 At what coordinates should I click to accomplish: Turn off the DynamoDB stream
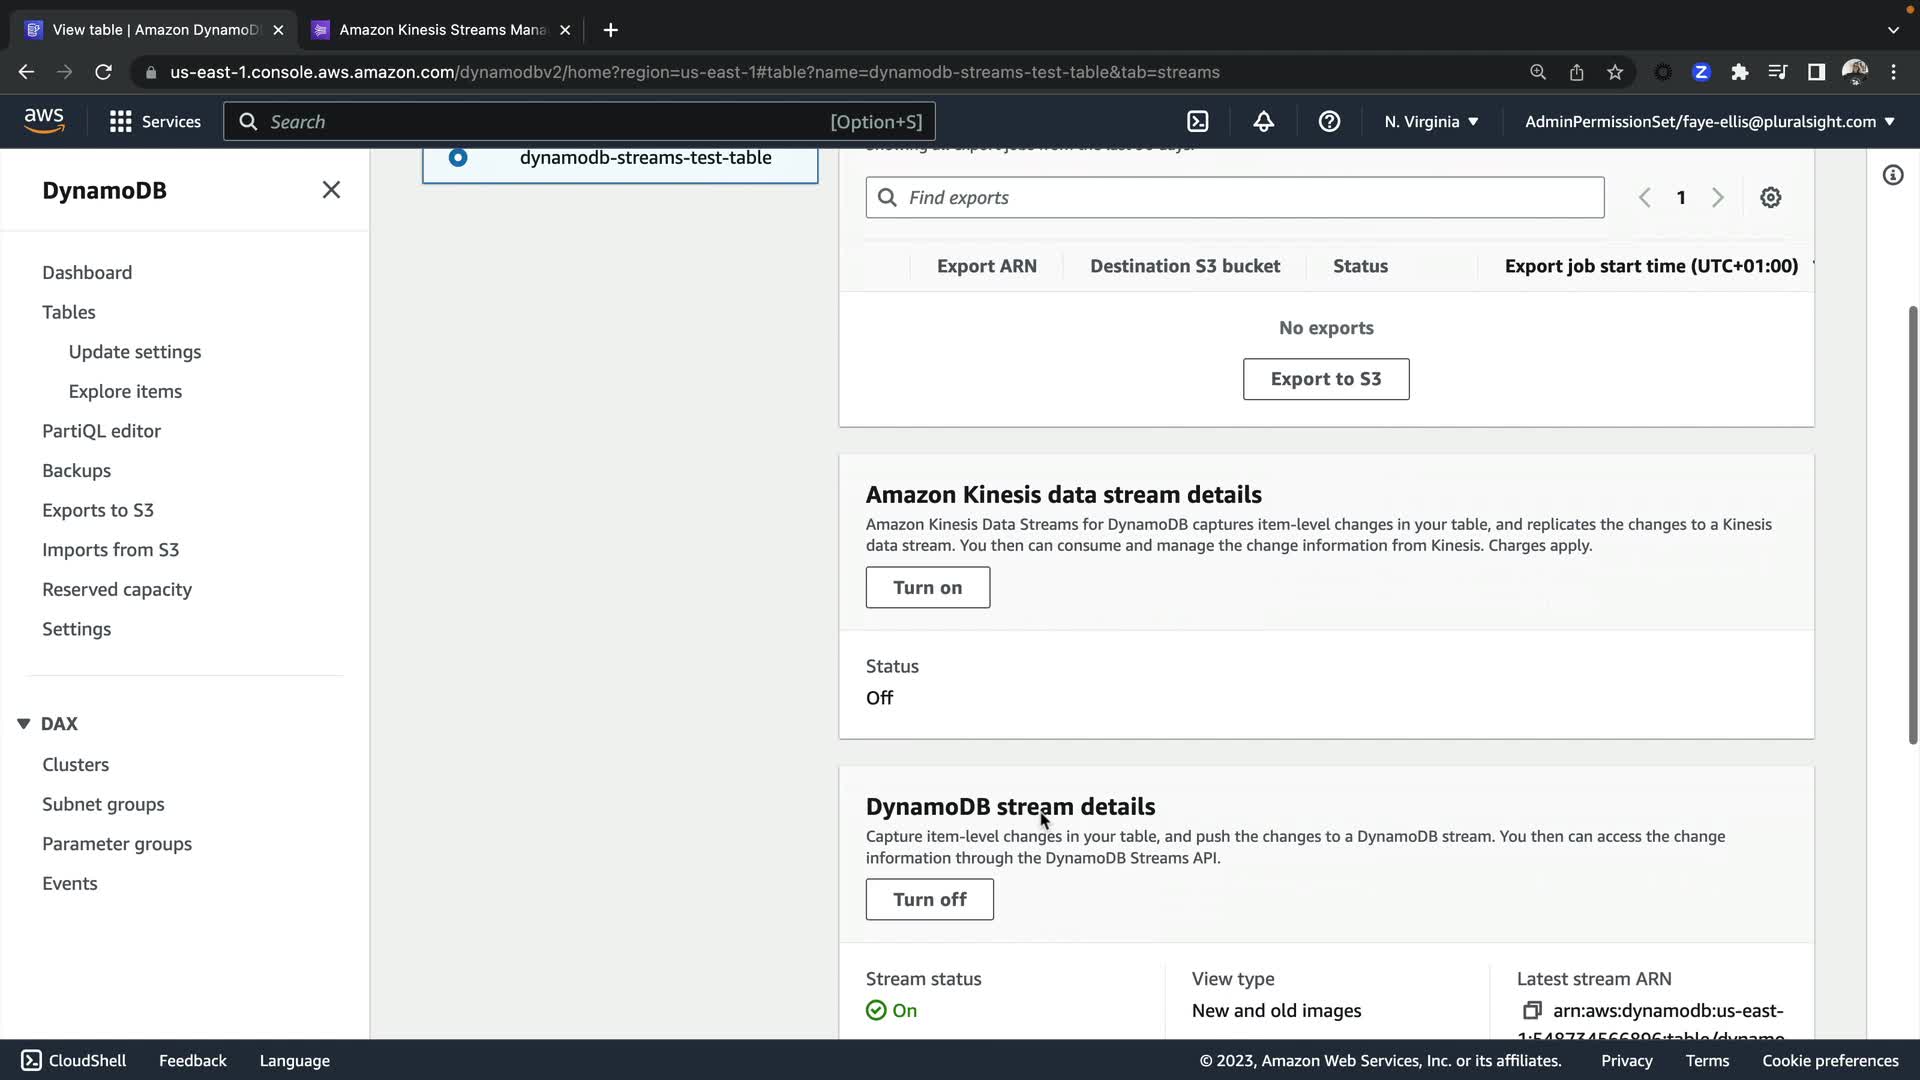pyautogui.click(x=929, y=899)
